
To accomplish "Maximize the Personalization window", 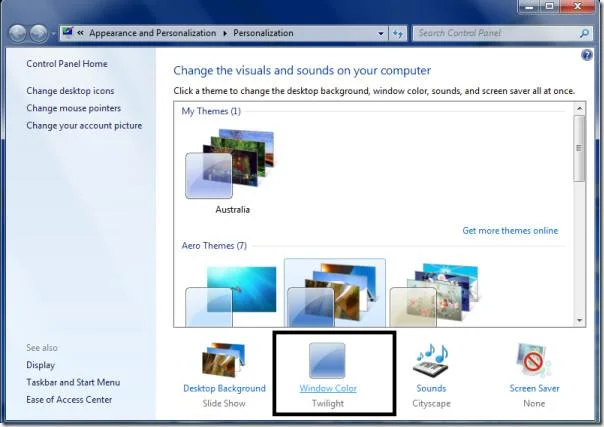I will 549,7.
